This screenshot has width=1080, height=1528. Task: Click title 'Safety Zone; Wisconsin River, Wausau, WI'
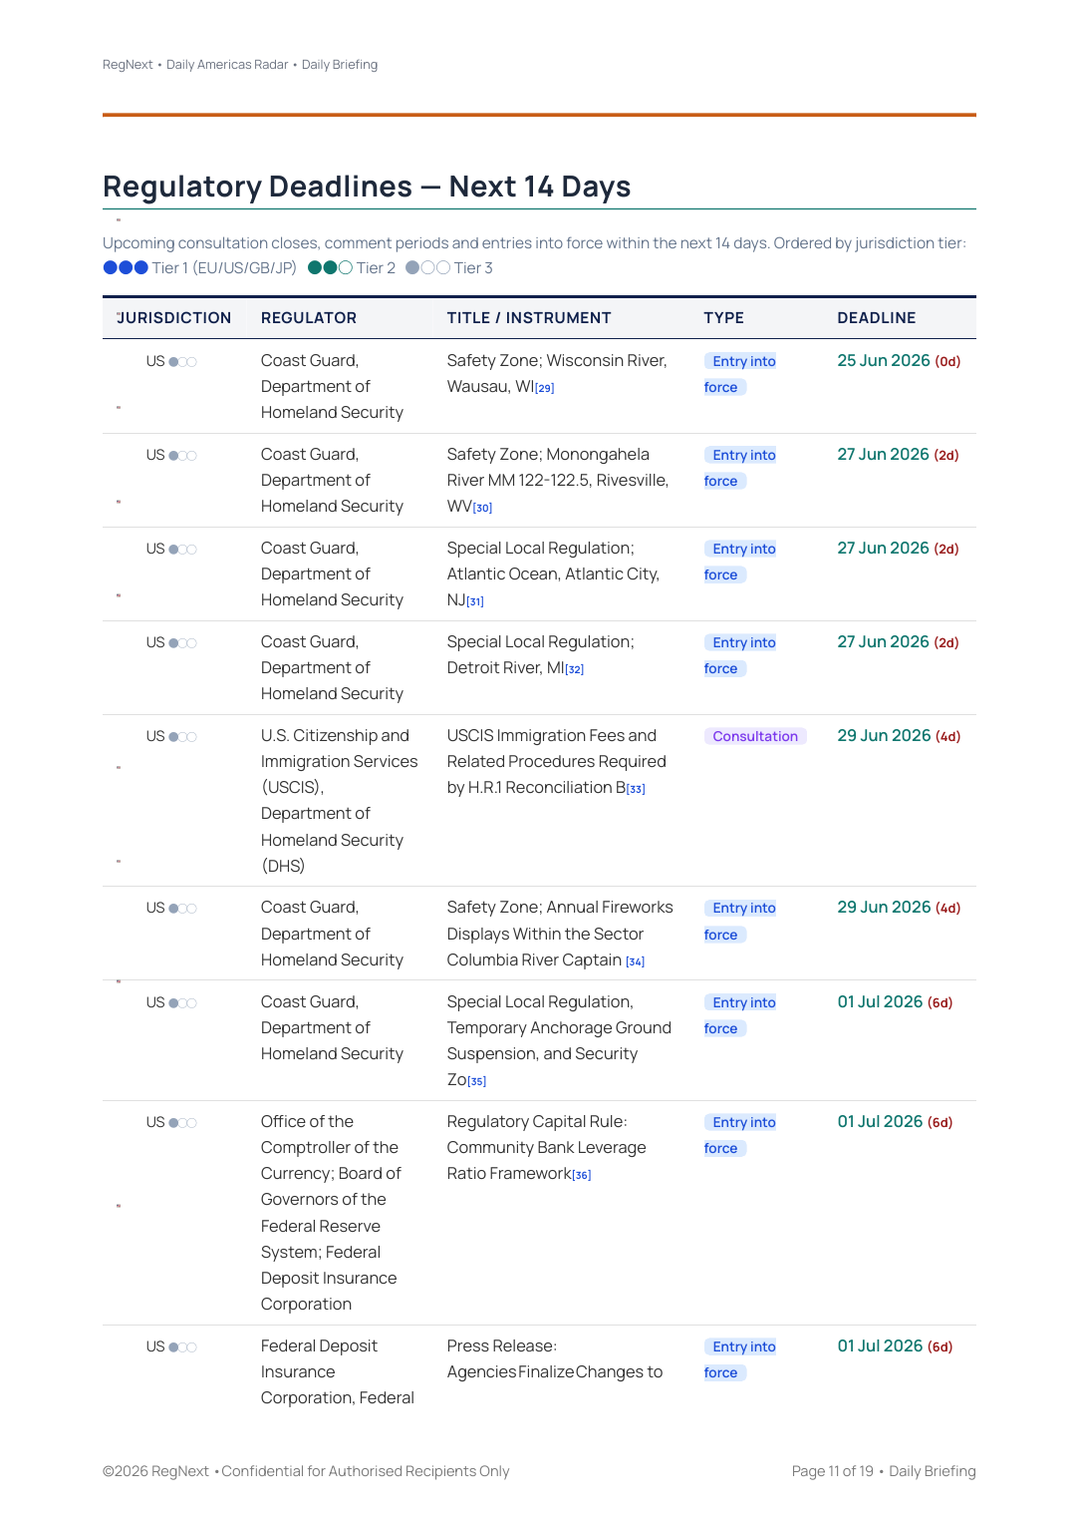[x=557, y=374]
